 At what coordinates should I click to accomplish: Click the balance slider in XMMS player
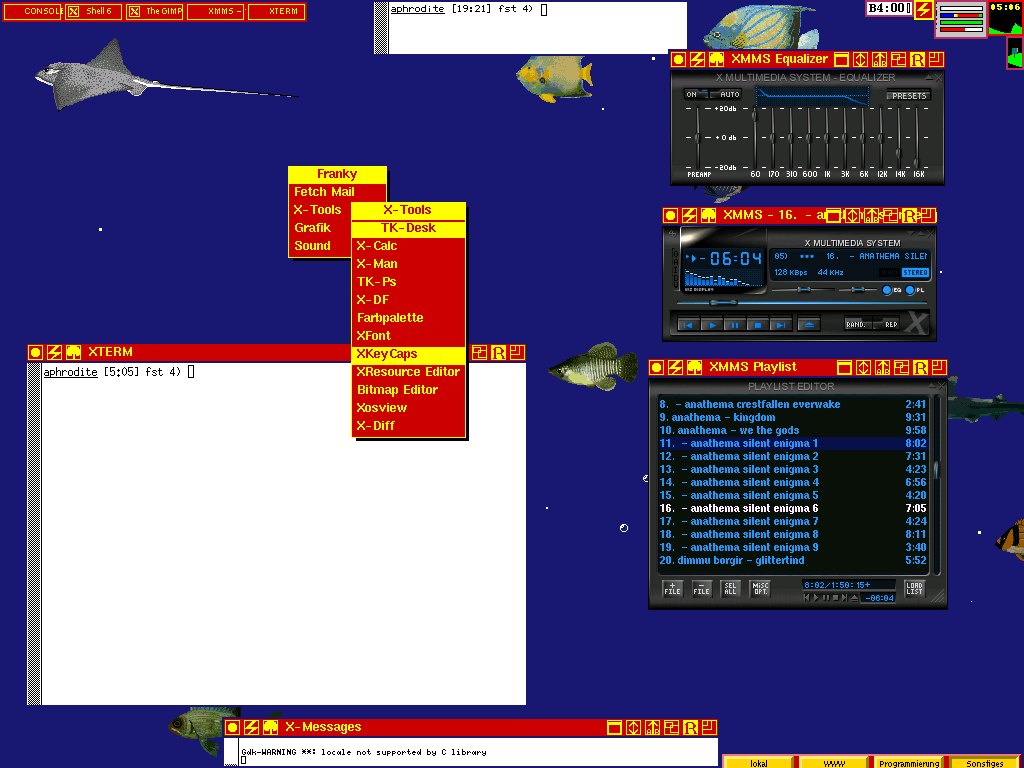point(857,289)
